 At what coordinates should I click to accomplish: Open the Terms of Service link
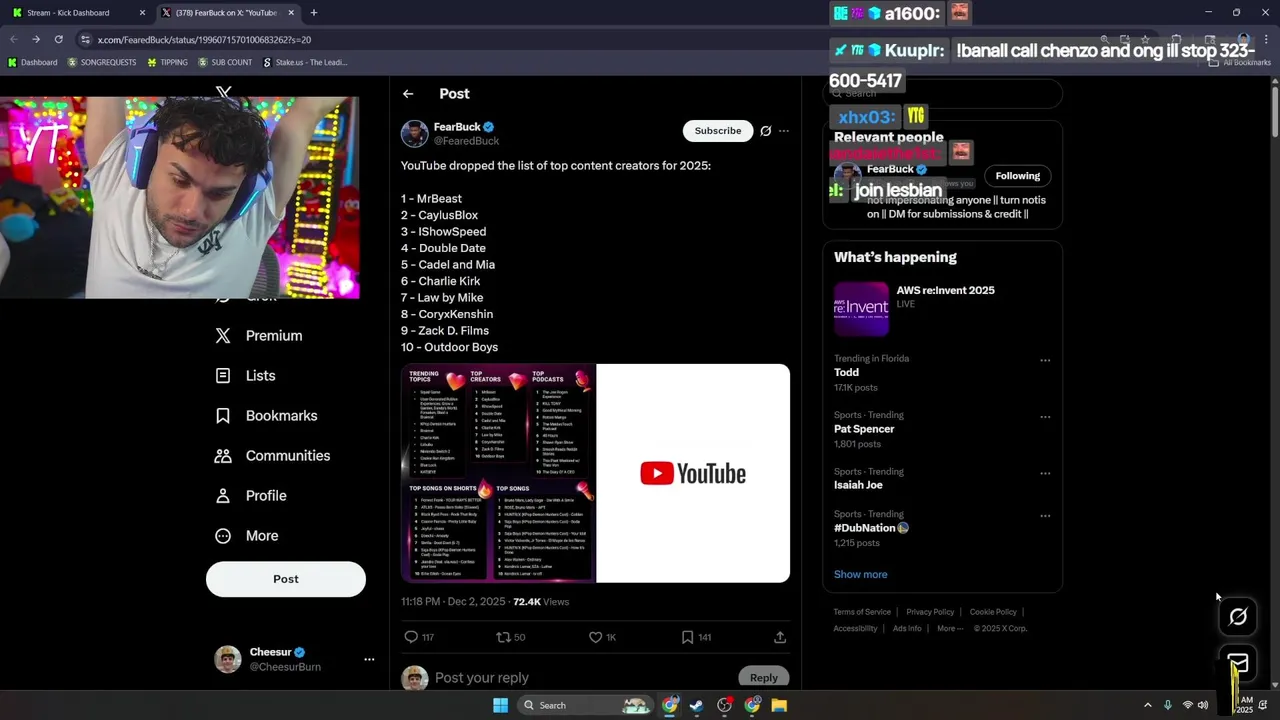click(x=862, y=612)
